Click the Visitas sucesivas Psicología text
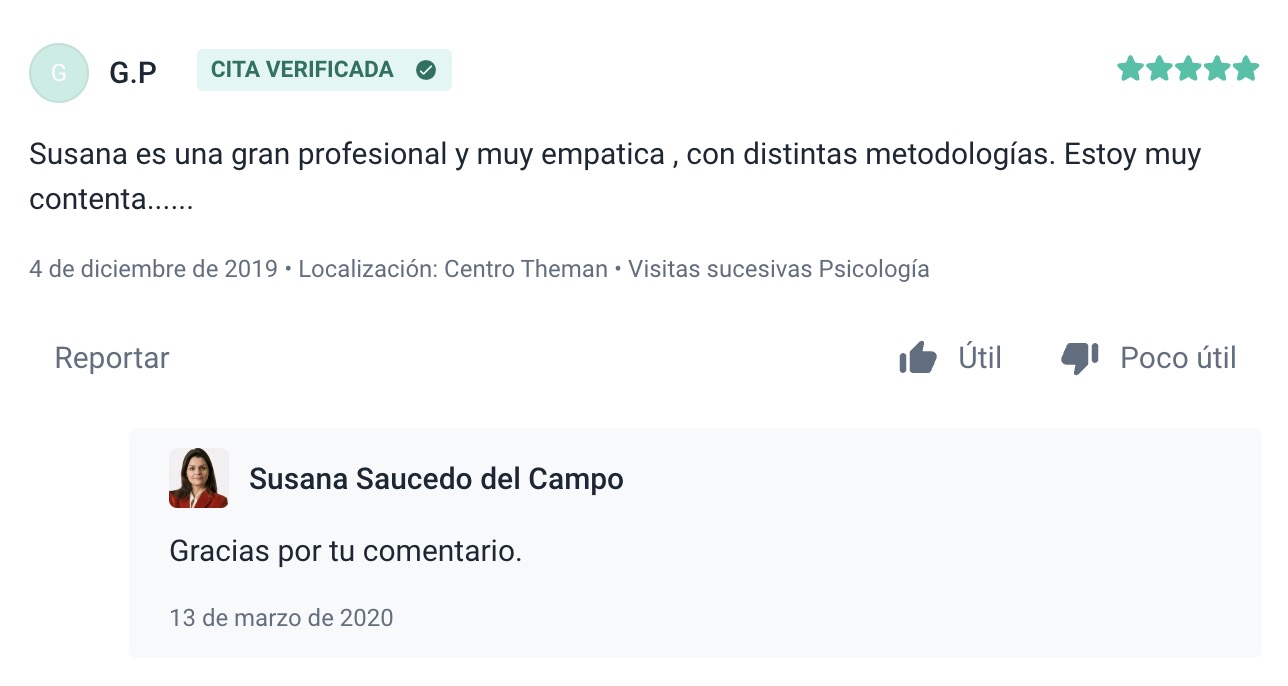This screenshot has width=1288, height=686. 779,269
